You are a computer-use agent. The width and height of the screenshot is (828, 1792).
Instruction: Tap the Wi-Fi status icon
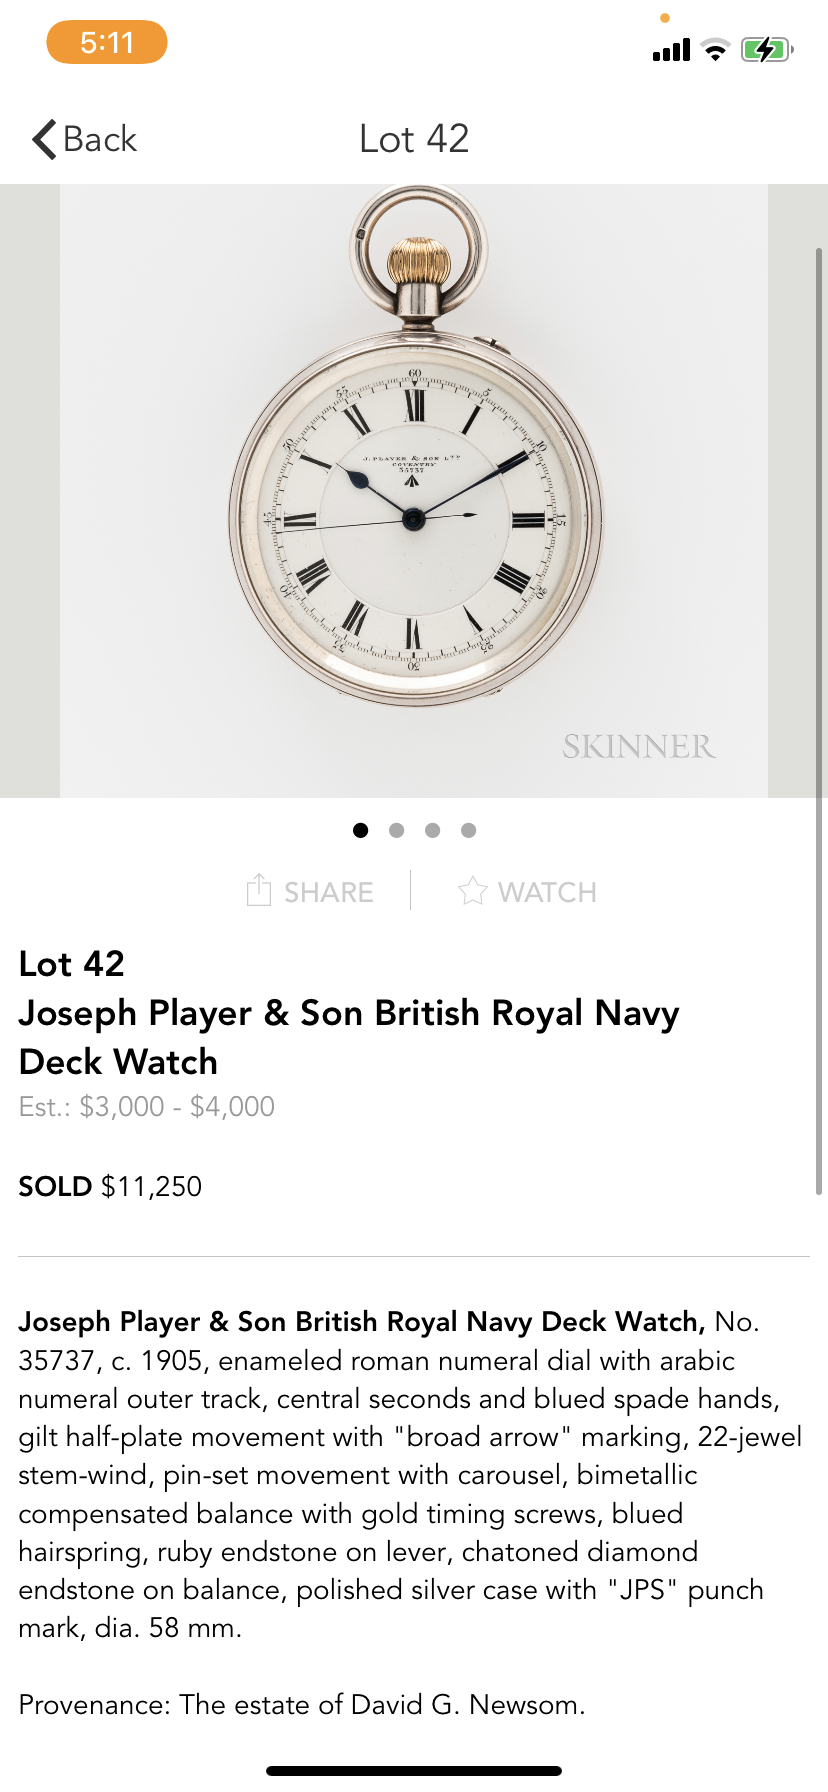point(715,50)
